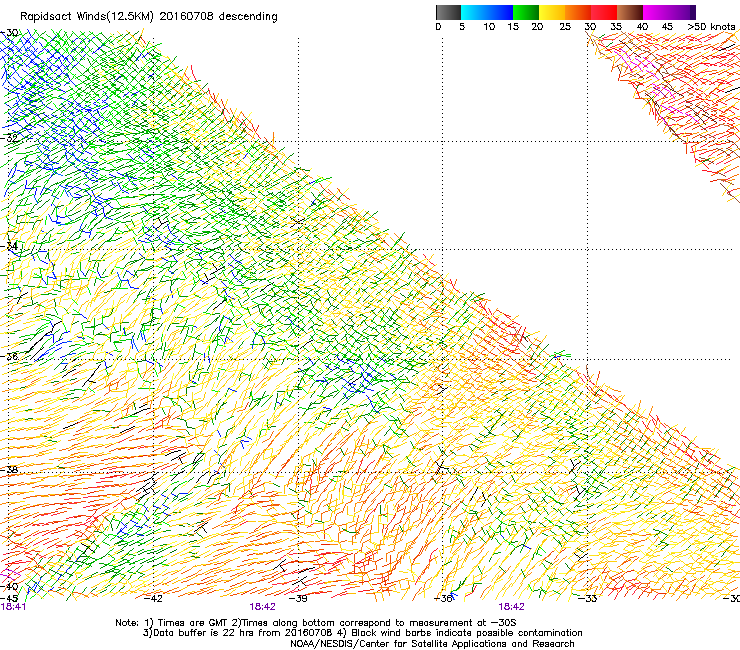
Task: Click the "Data buffer is 22 hrs" note line
Action: (x=362, y=633)
